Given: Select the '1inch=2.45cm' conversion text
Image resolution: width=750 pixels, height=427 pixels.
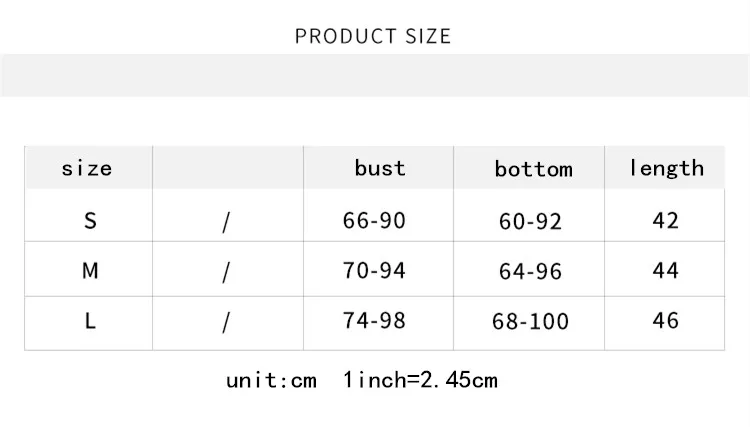Looking at the screenshot, I should 420,380.
